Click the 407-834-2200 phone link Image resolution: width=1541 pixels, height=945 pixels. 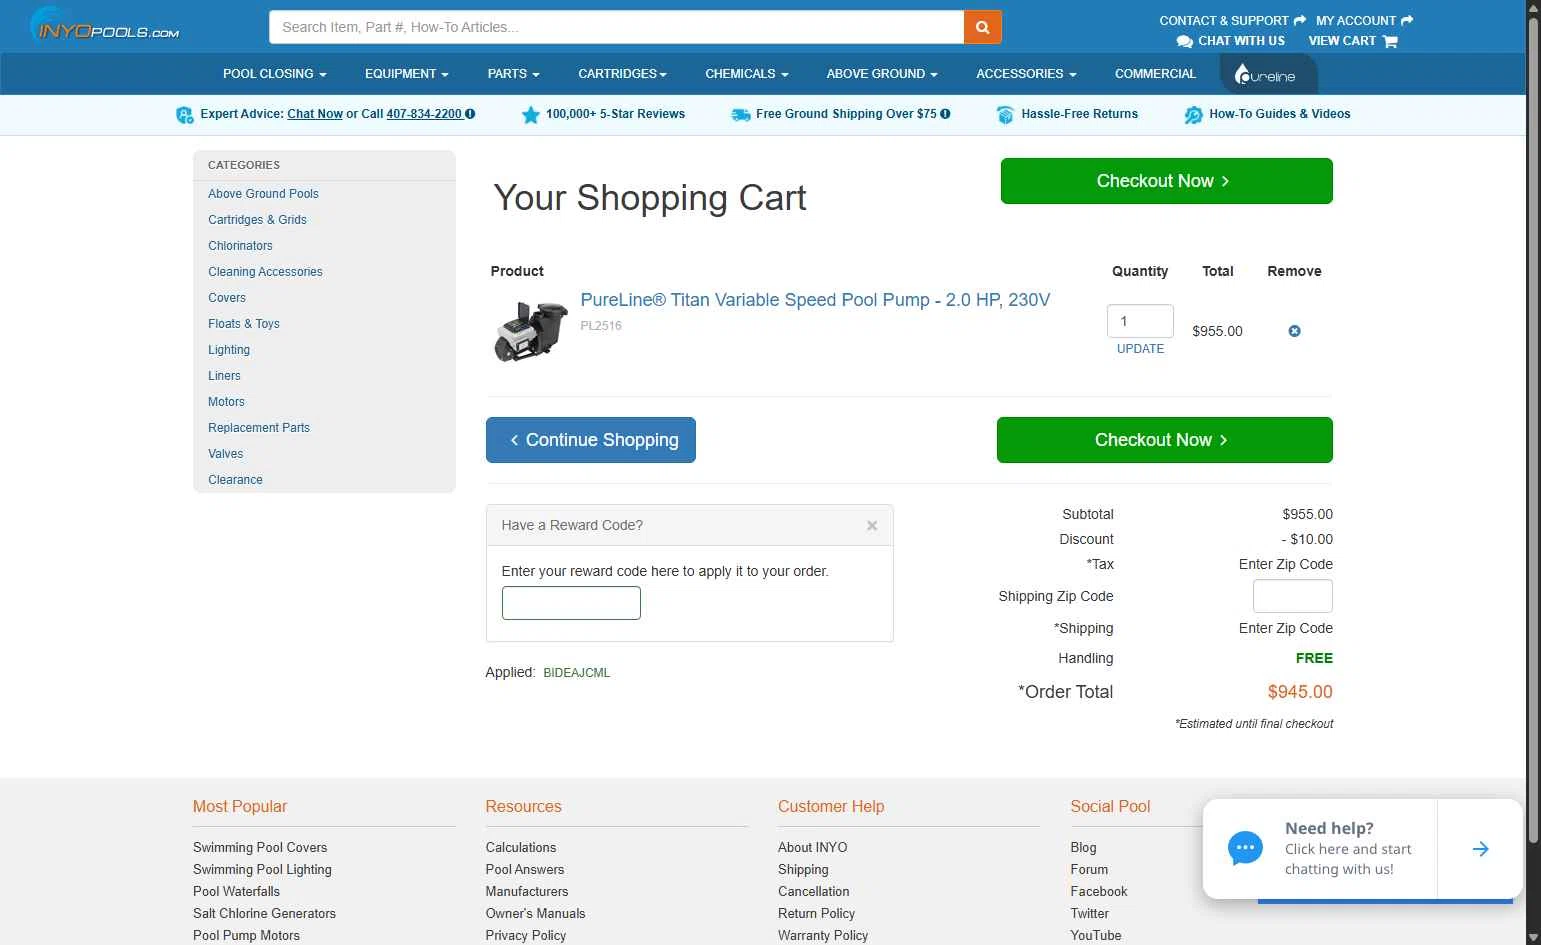pos(424,114)
